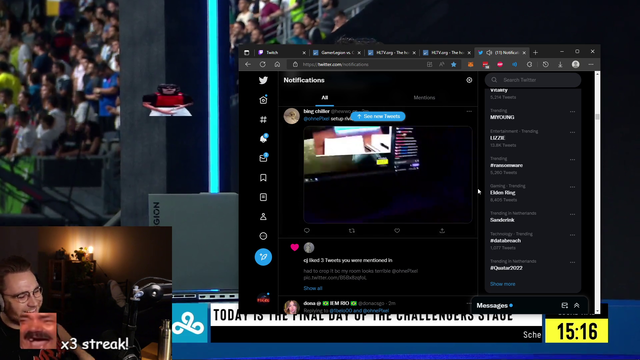Viewport: 640px width, 360px height.
Task: Compose new message in Messages drawer
Action: tap(564, 305)
